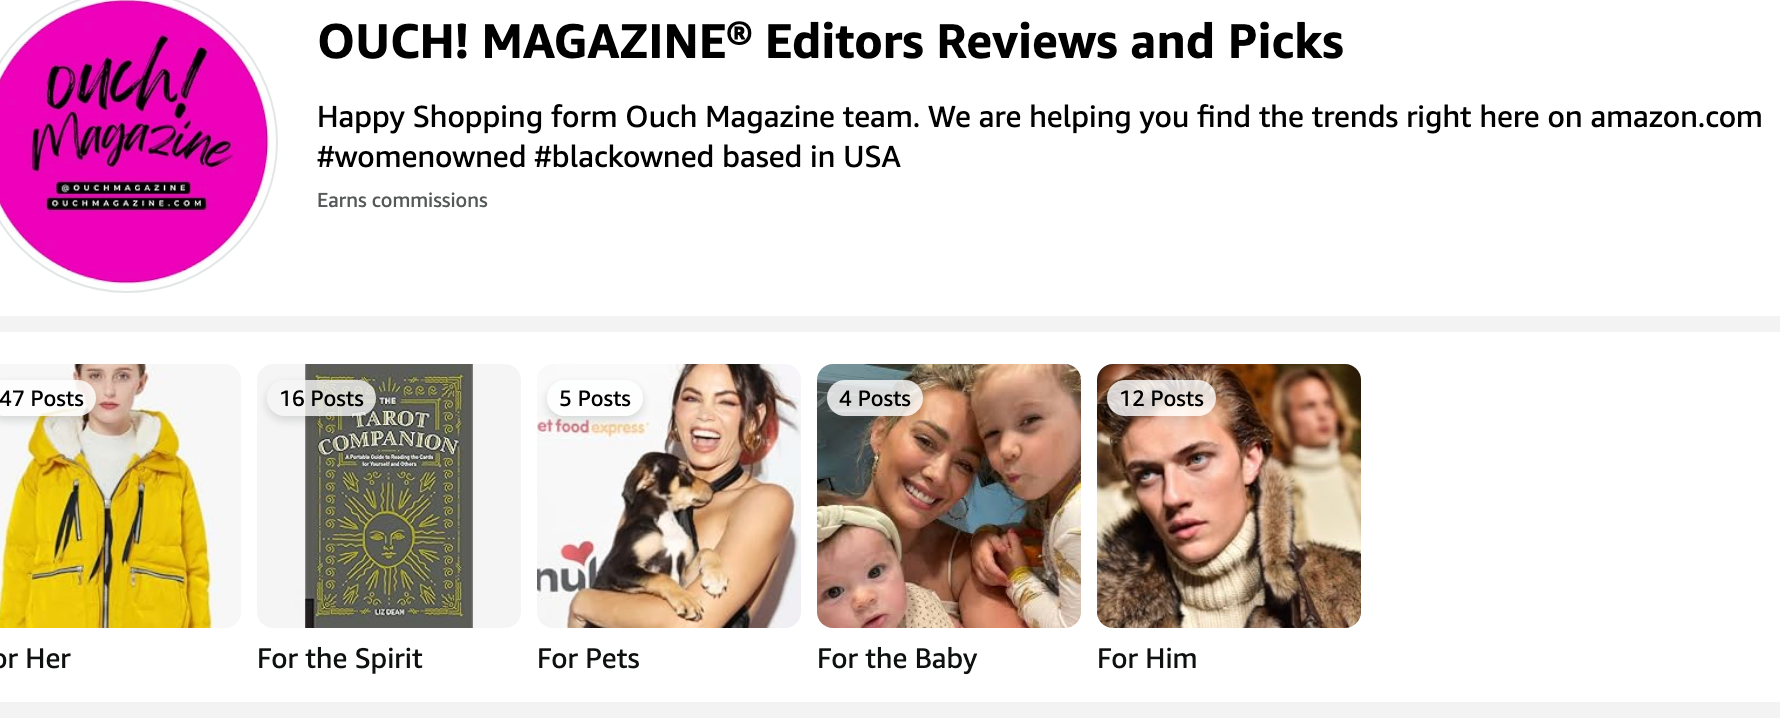This screenshot has width=1780, height=718.
Task: Click the 16 Posts badge
Action: click(321, 398)
